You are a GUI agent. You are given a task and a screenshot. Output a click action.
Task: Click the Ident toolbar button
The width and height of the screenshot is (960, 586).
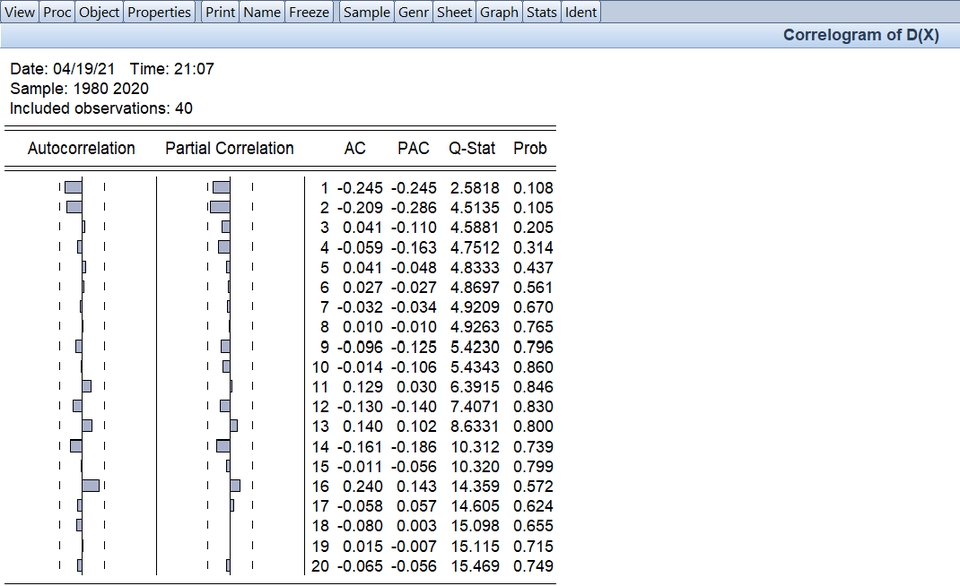581,12
